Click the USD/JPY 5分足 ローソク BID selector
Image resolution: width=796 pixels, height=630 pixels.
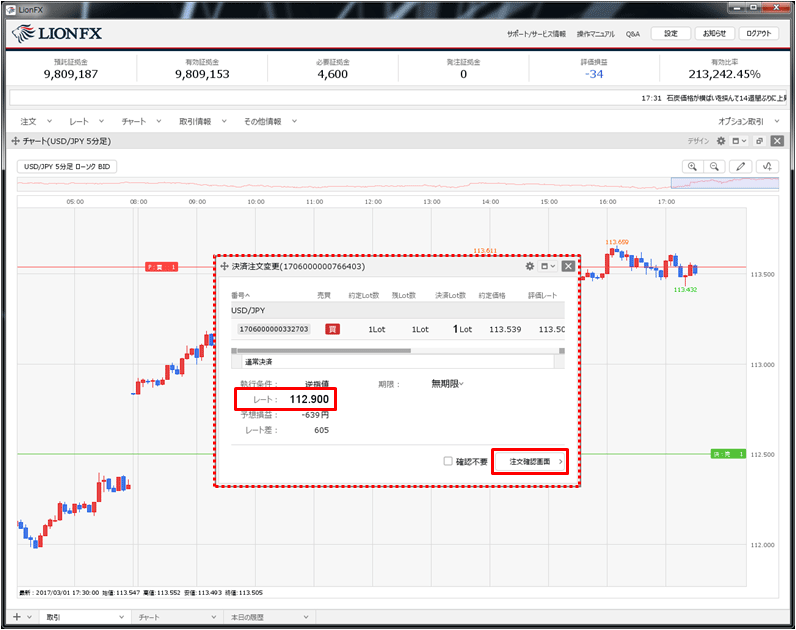[67, 167]
